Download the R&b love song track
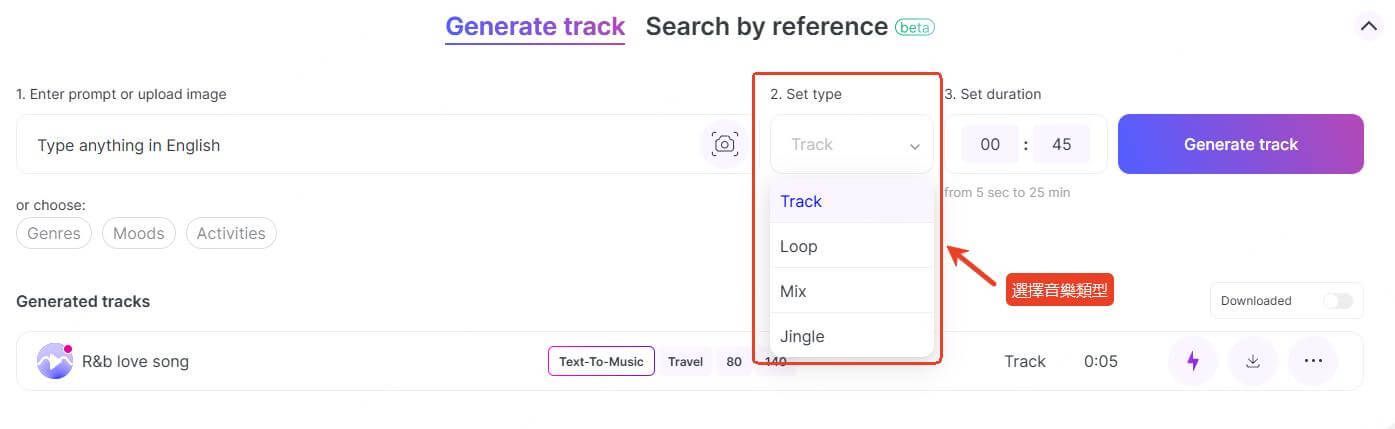The image size is (1395, 429). click(1252, 361)
